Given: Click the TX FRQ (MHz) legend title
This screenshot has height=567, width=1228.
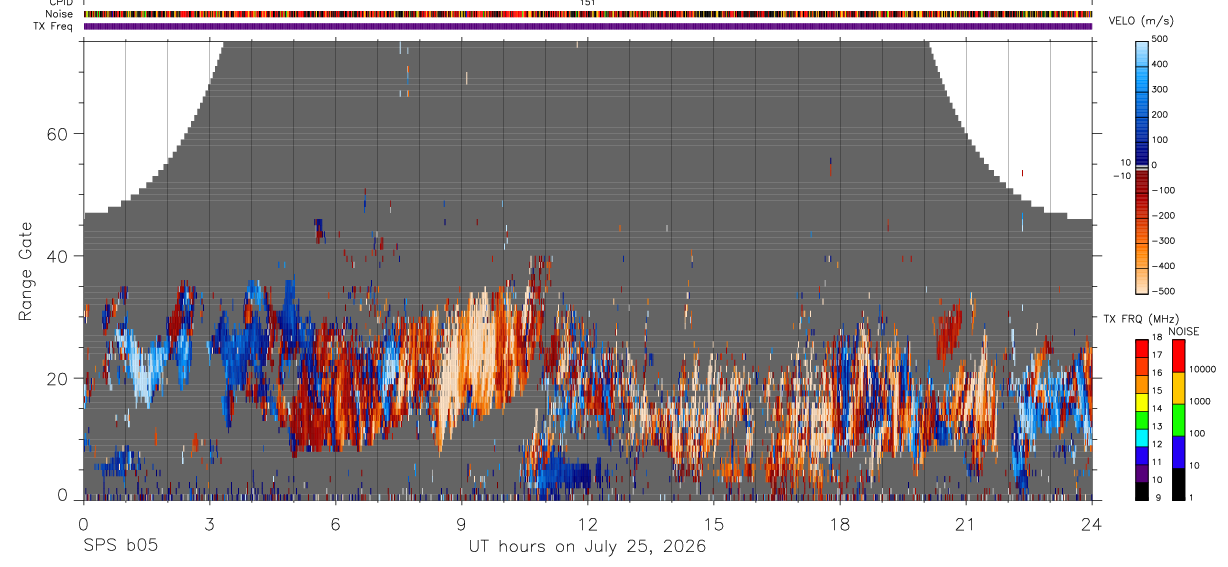Looking at the screenshot, I should coord(1133,319).
